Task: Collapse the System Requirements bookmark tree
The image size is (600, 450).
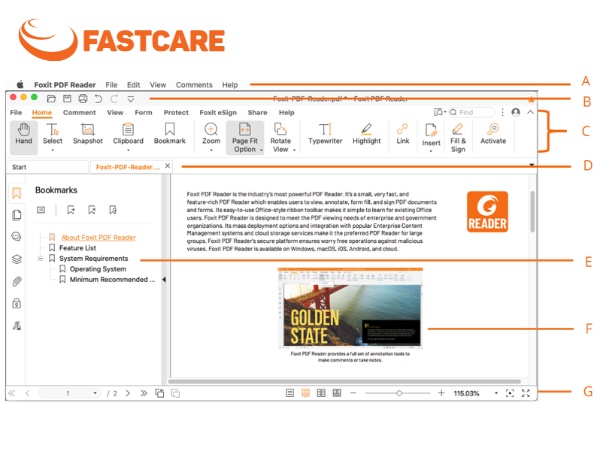Action: [40, 259]
